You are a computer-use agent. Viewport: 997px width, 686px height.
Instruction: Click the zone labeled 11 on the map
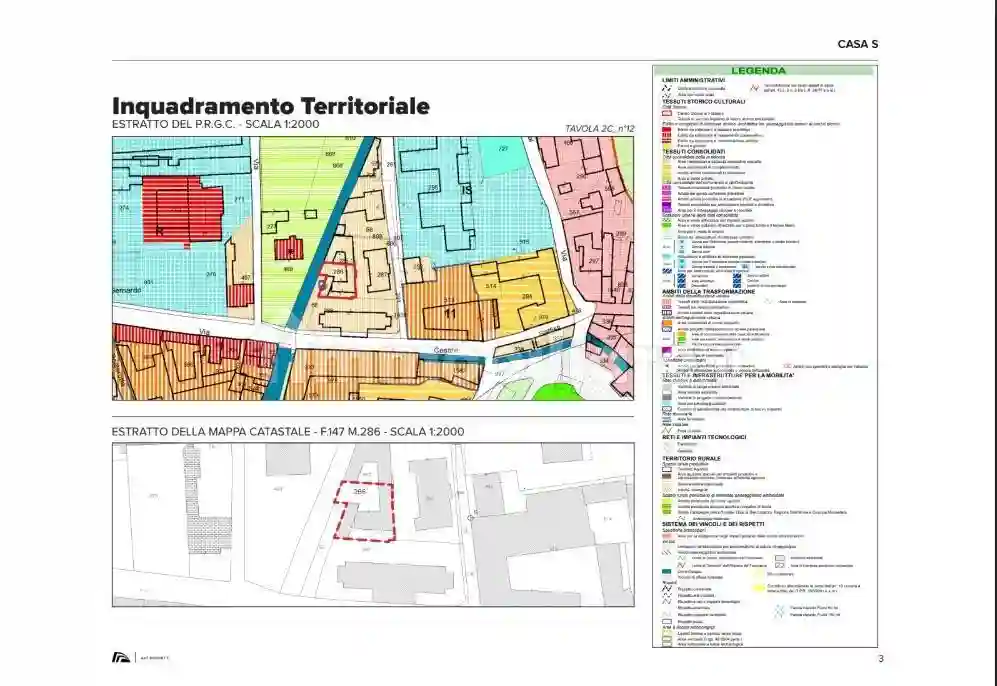click(x=450, y=313)
